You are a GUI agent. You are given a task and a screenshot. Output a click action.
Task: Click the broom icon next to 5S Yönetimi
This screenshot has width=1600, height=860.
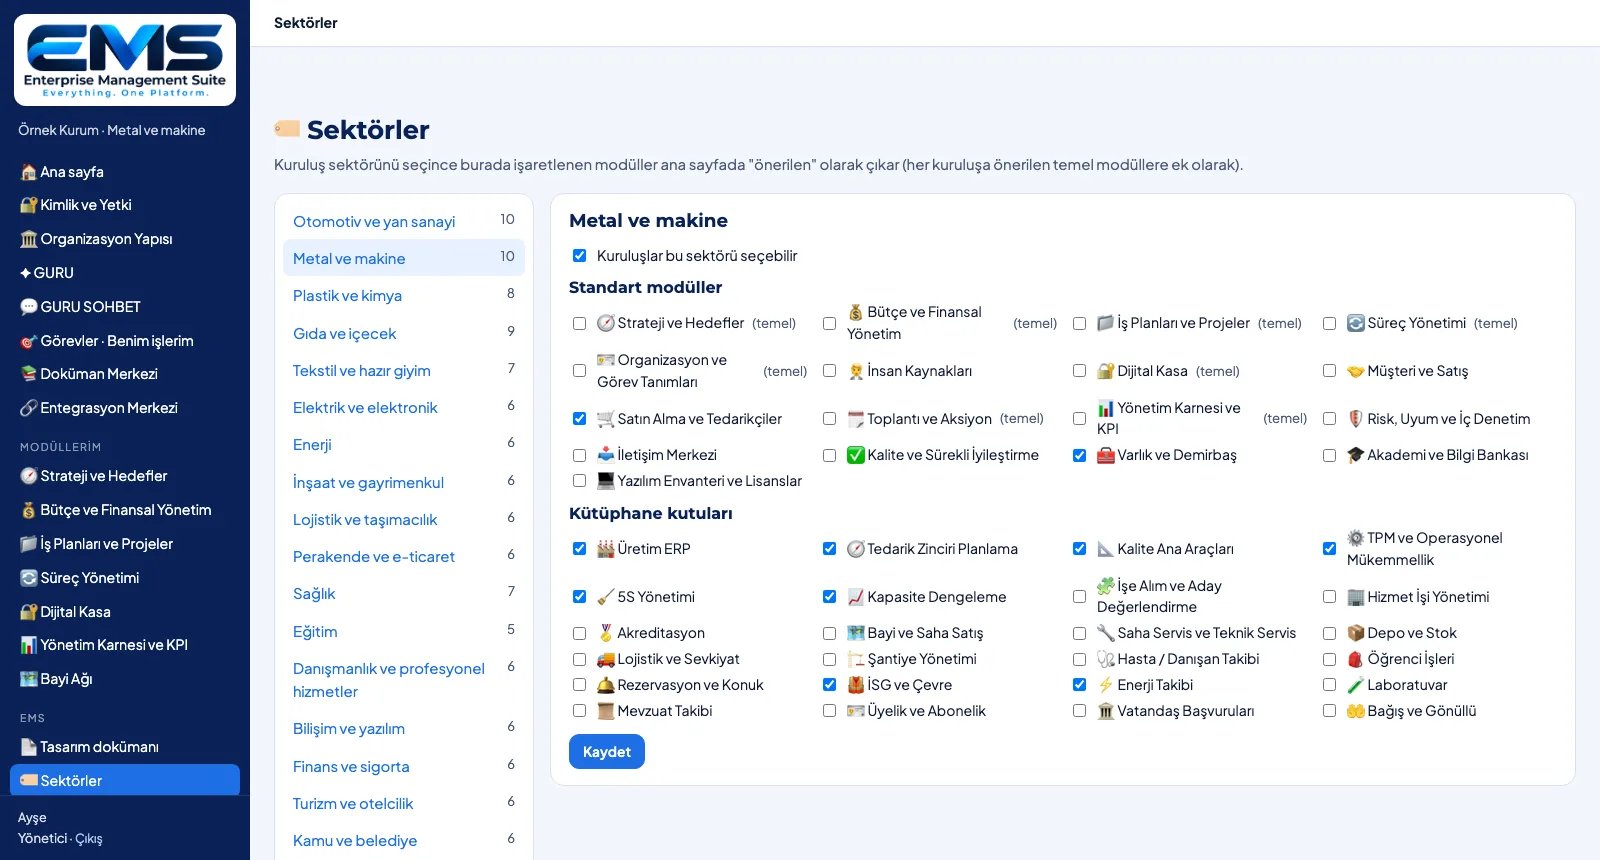point(606,597)
